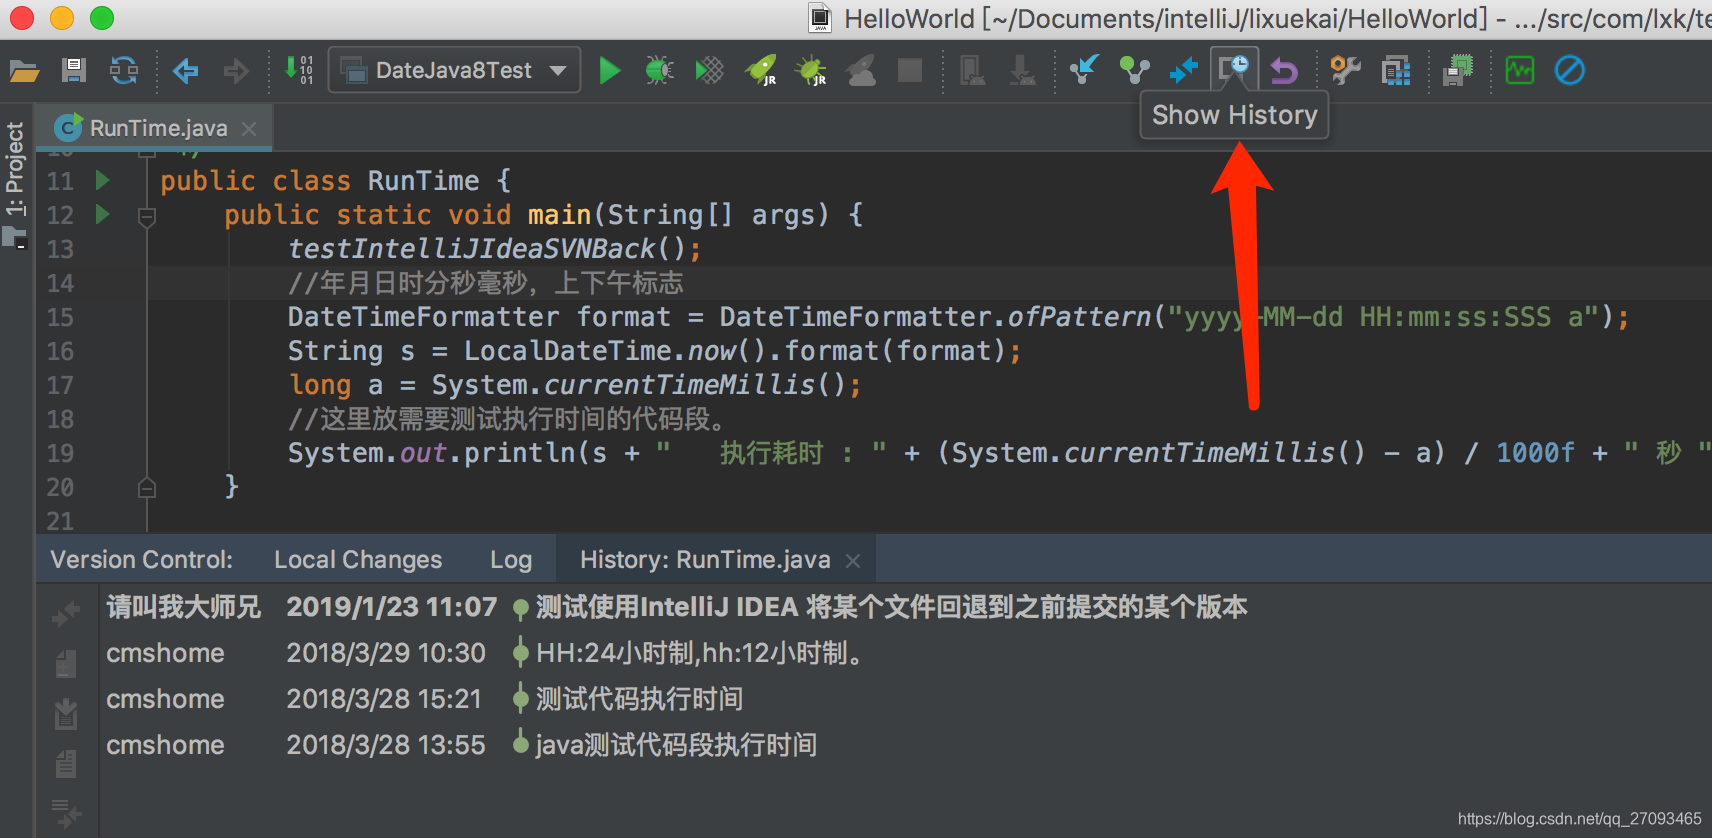Click the Save All floppy disk icon

pyautogui.click(x=73, y=71)
